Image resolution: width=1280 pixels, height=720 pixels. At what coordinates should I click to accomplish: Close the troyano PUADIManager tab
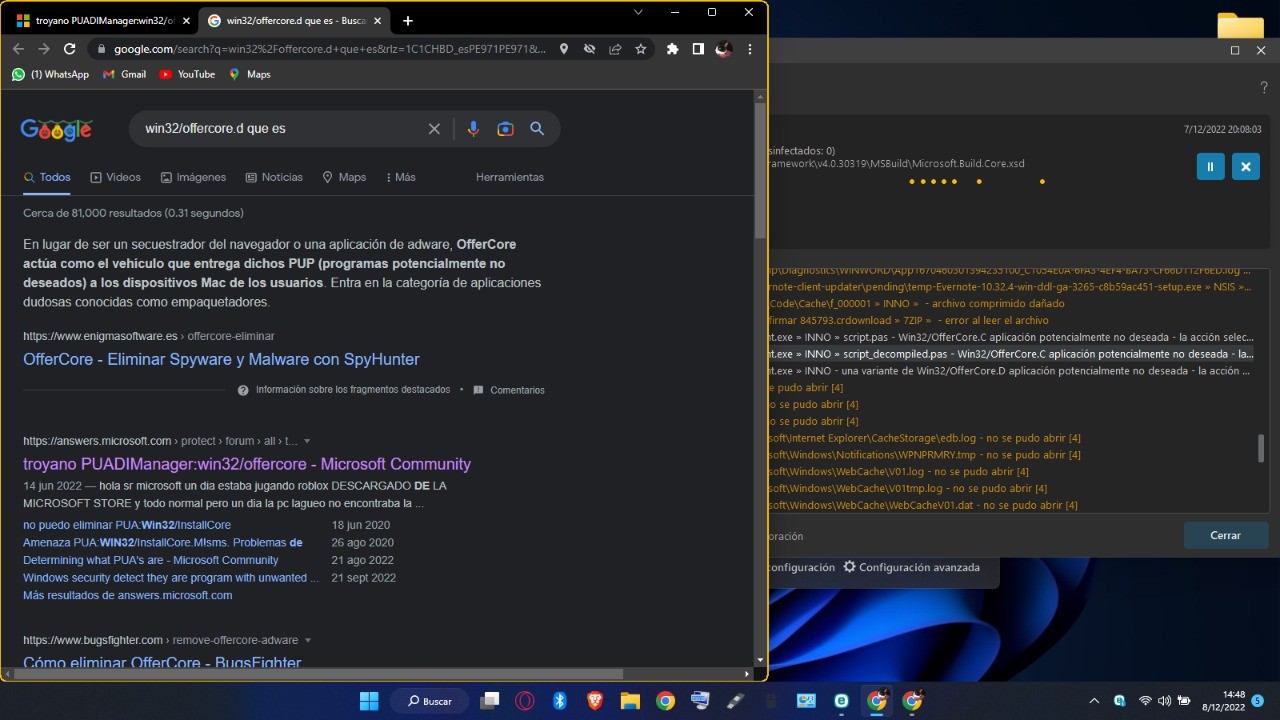pos(186,20)
